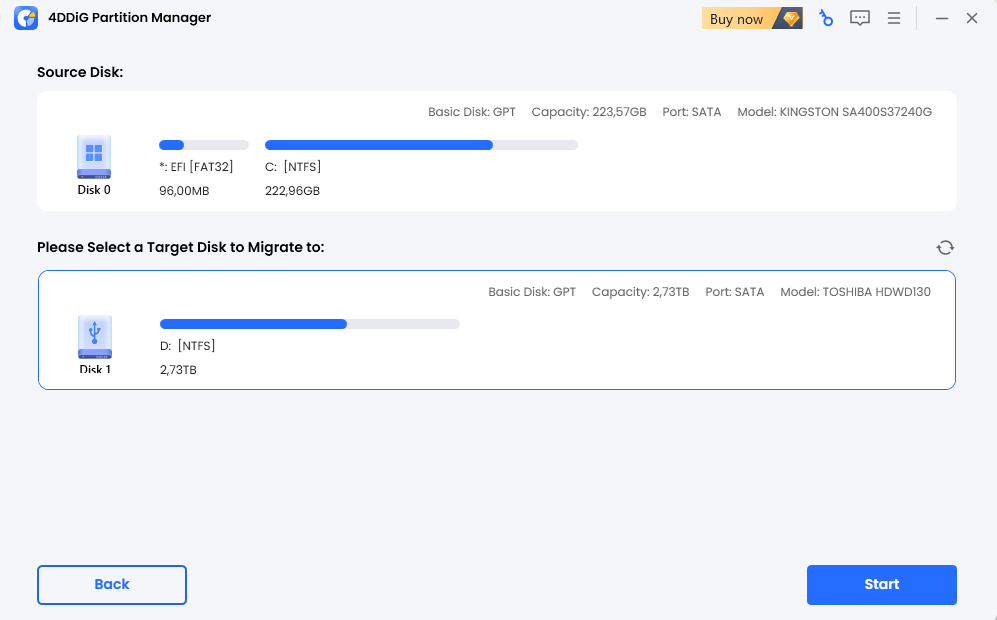The height and width of the screenshot is (620, 997).
Task: Click source 'Basic Disk: GPT' text
Action: click(472, 112)
